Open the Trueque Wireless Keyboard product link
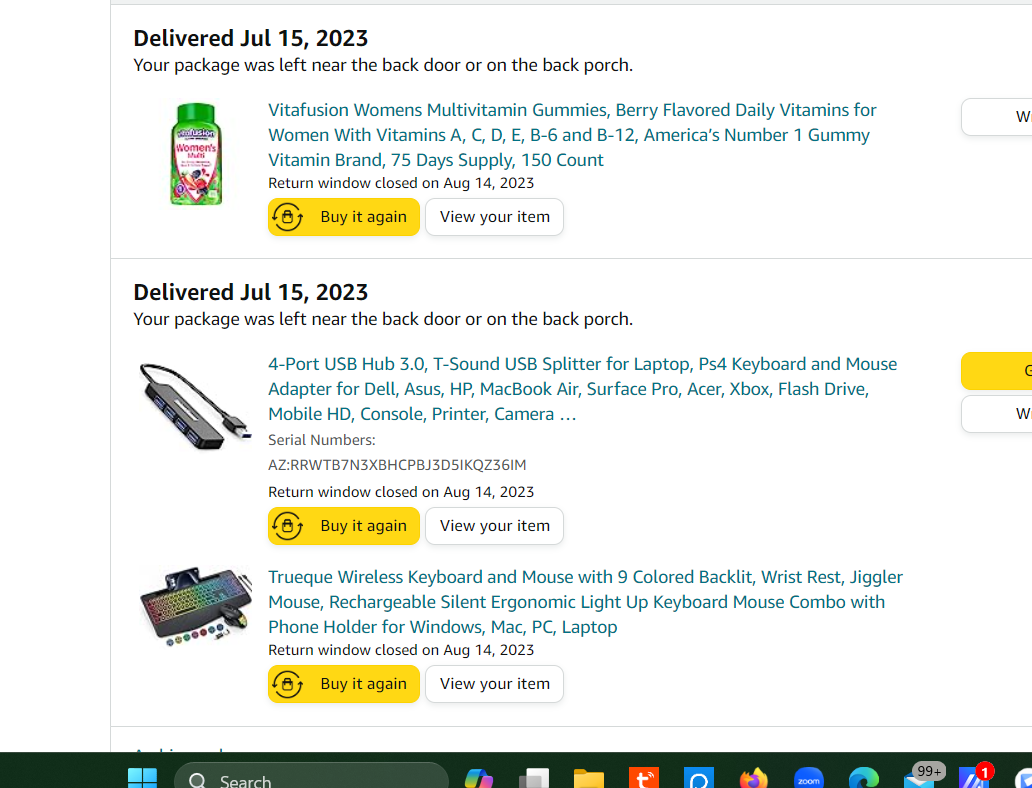The image size is (1032, 788). click(585, 602)
